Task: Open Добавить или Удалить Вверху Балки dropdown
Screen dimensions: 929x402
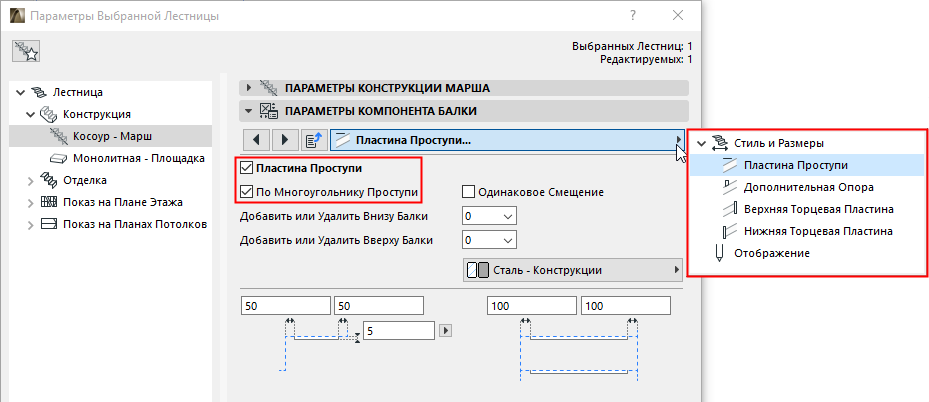Action: (x=489, y=240)
